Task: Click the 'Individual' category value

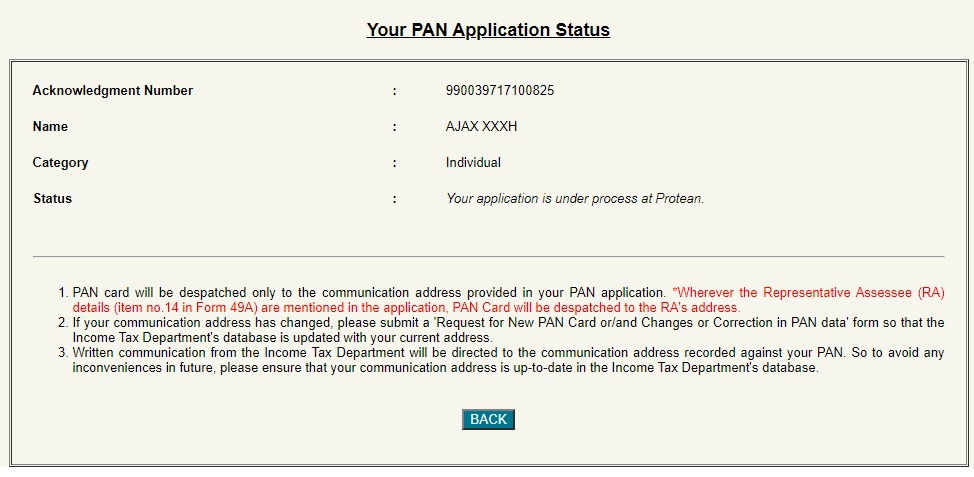Action: 473,163
